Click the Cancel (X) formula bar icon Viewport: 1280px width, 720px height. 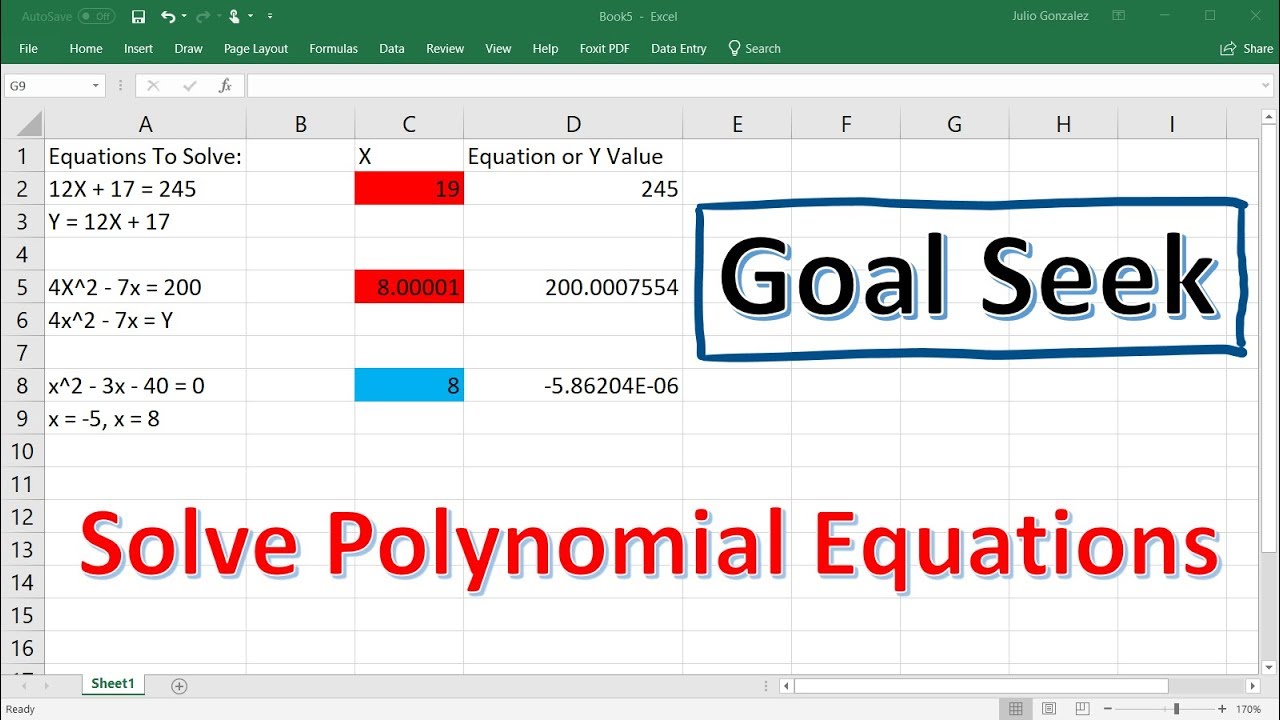(x=153, y=86)
